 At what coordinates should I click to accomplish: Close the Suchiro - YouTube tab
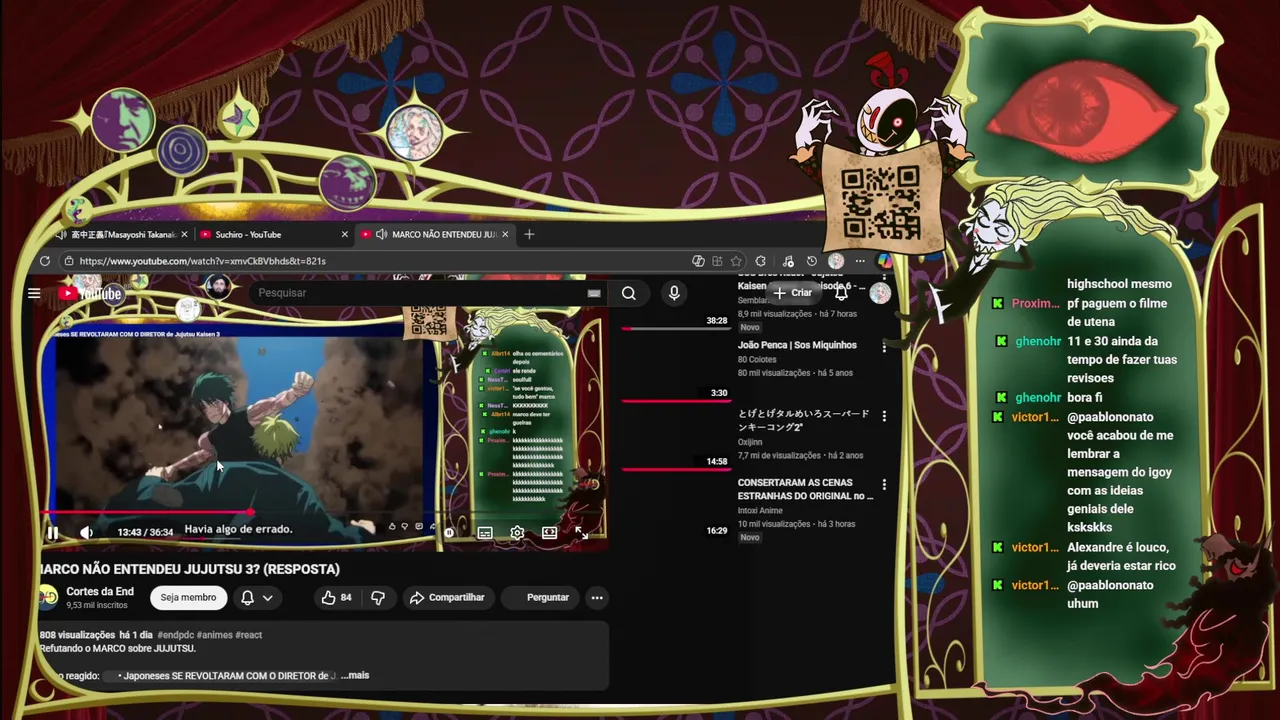pyautogui.click(x=345, y=234)
